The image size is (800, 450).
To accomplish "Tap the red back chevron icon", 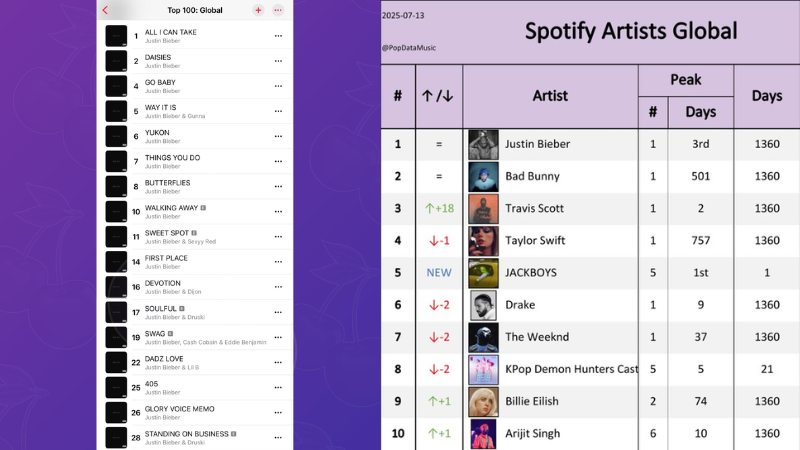I will point(106,10).
